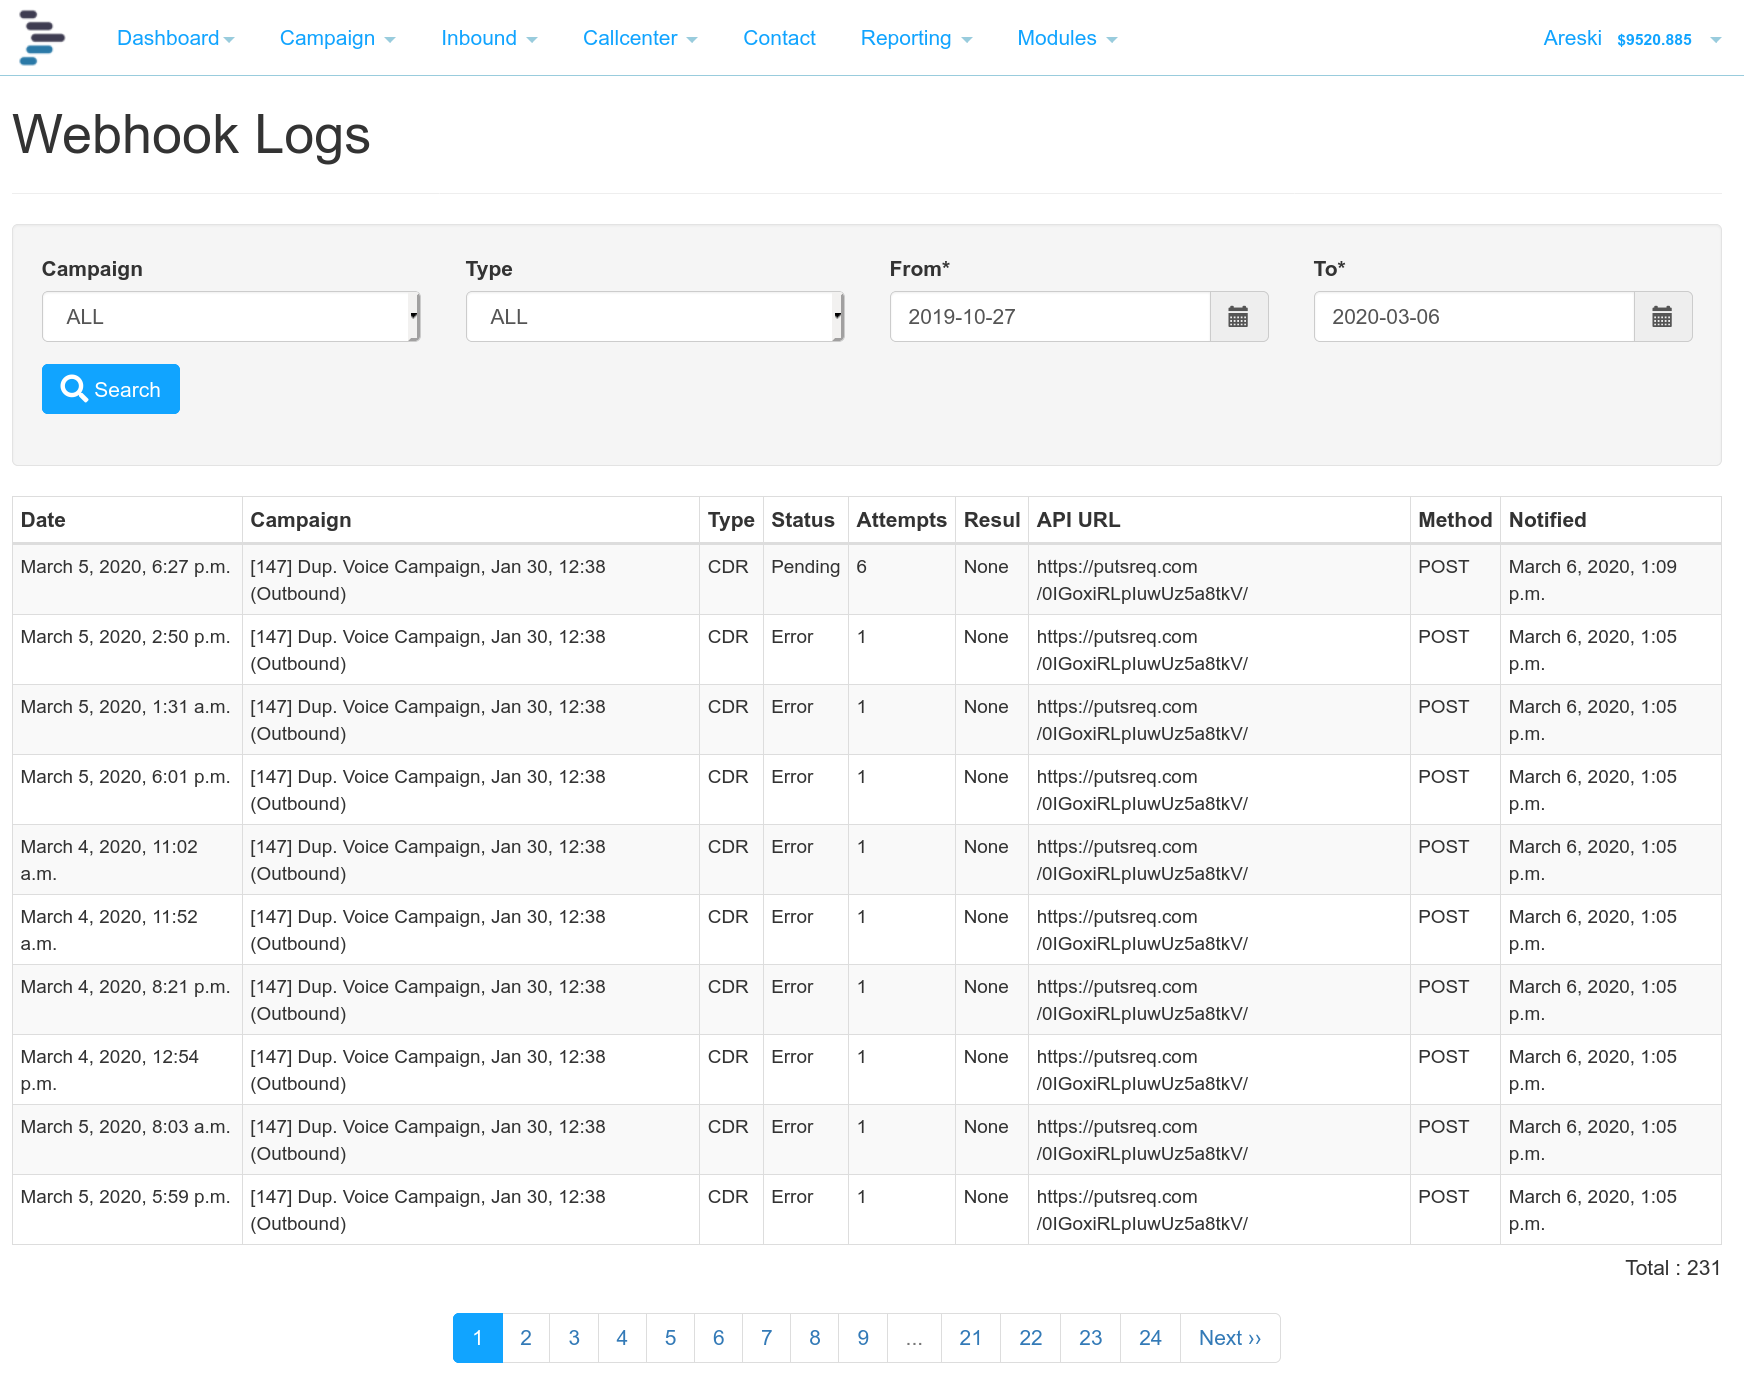Open the Type filter dropdown
The height and width of the screenshot is (1398, 1744).
pos(655,317)
